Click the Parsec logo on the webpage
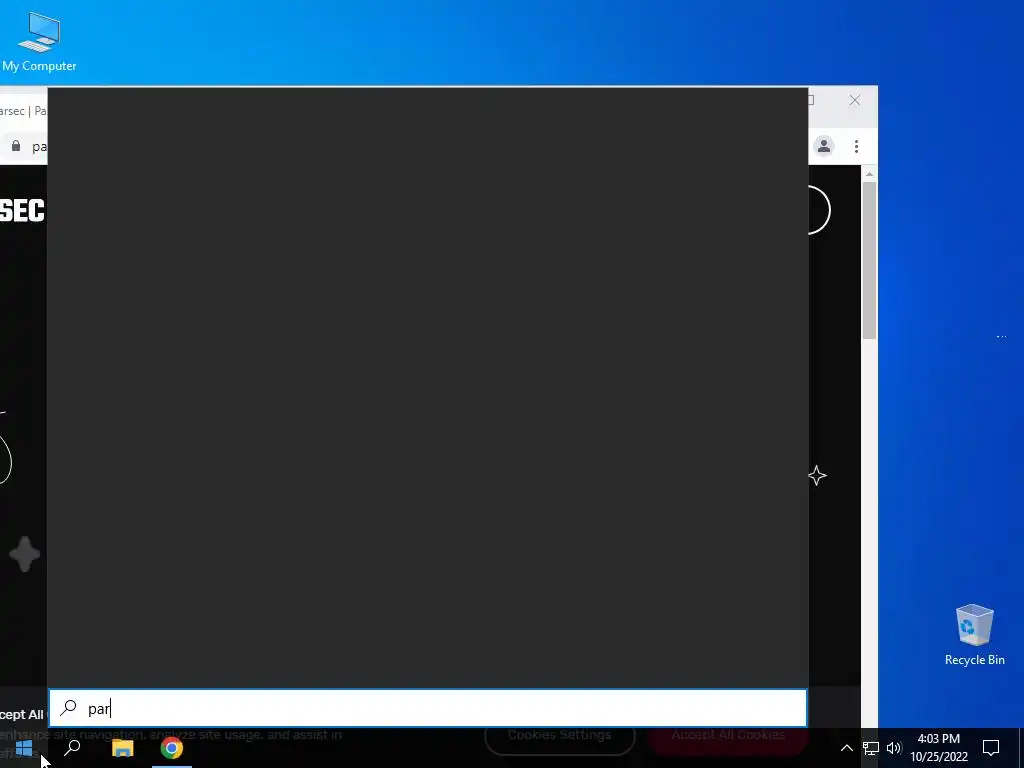Viewport: 1024px width, 768px height. pos(22,210)
